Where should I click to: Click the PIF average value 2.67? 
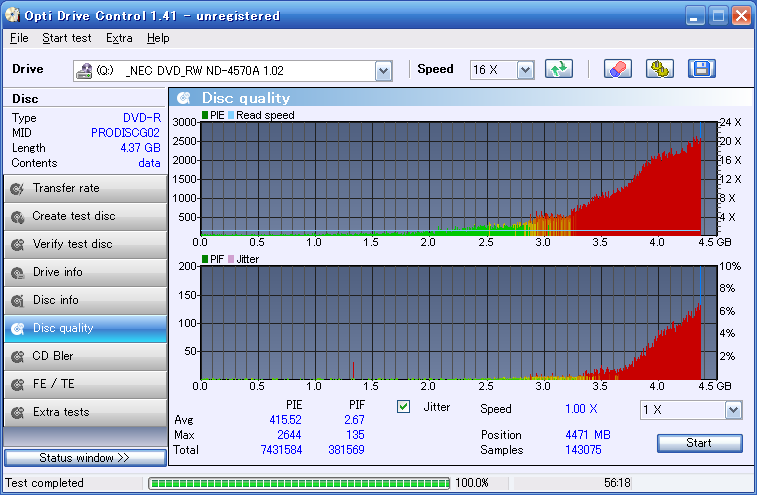(354, 420)
